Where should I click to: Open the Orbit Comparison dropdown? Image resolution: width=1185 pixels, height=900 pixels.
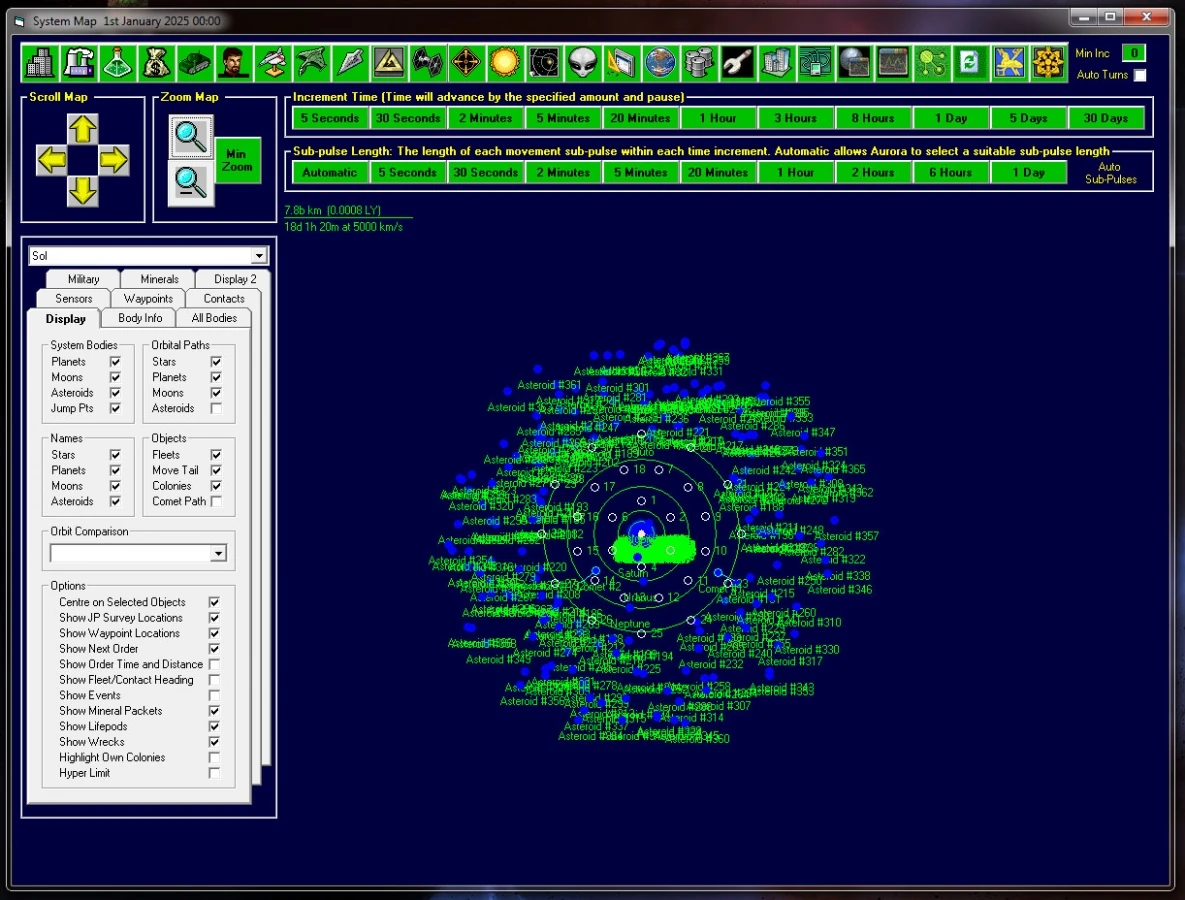coord(218,553)
